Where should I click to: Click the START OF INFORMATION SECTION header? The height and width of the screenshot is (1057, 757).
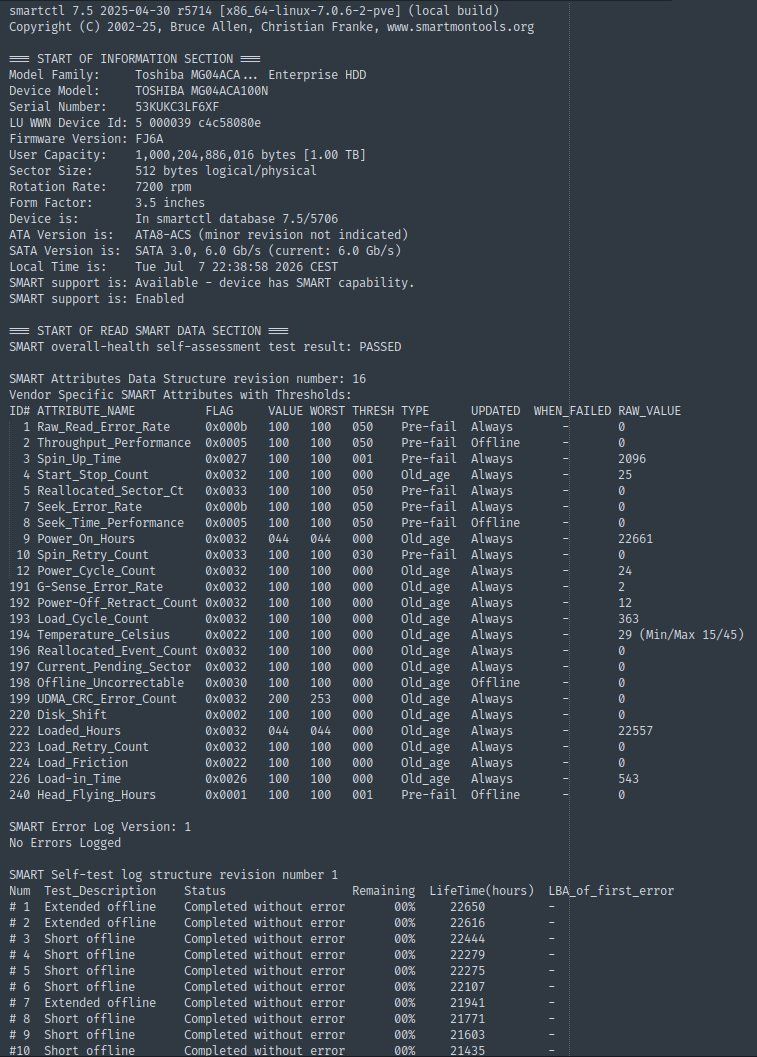pyautogui.click(x=135, y=59)
